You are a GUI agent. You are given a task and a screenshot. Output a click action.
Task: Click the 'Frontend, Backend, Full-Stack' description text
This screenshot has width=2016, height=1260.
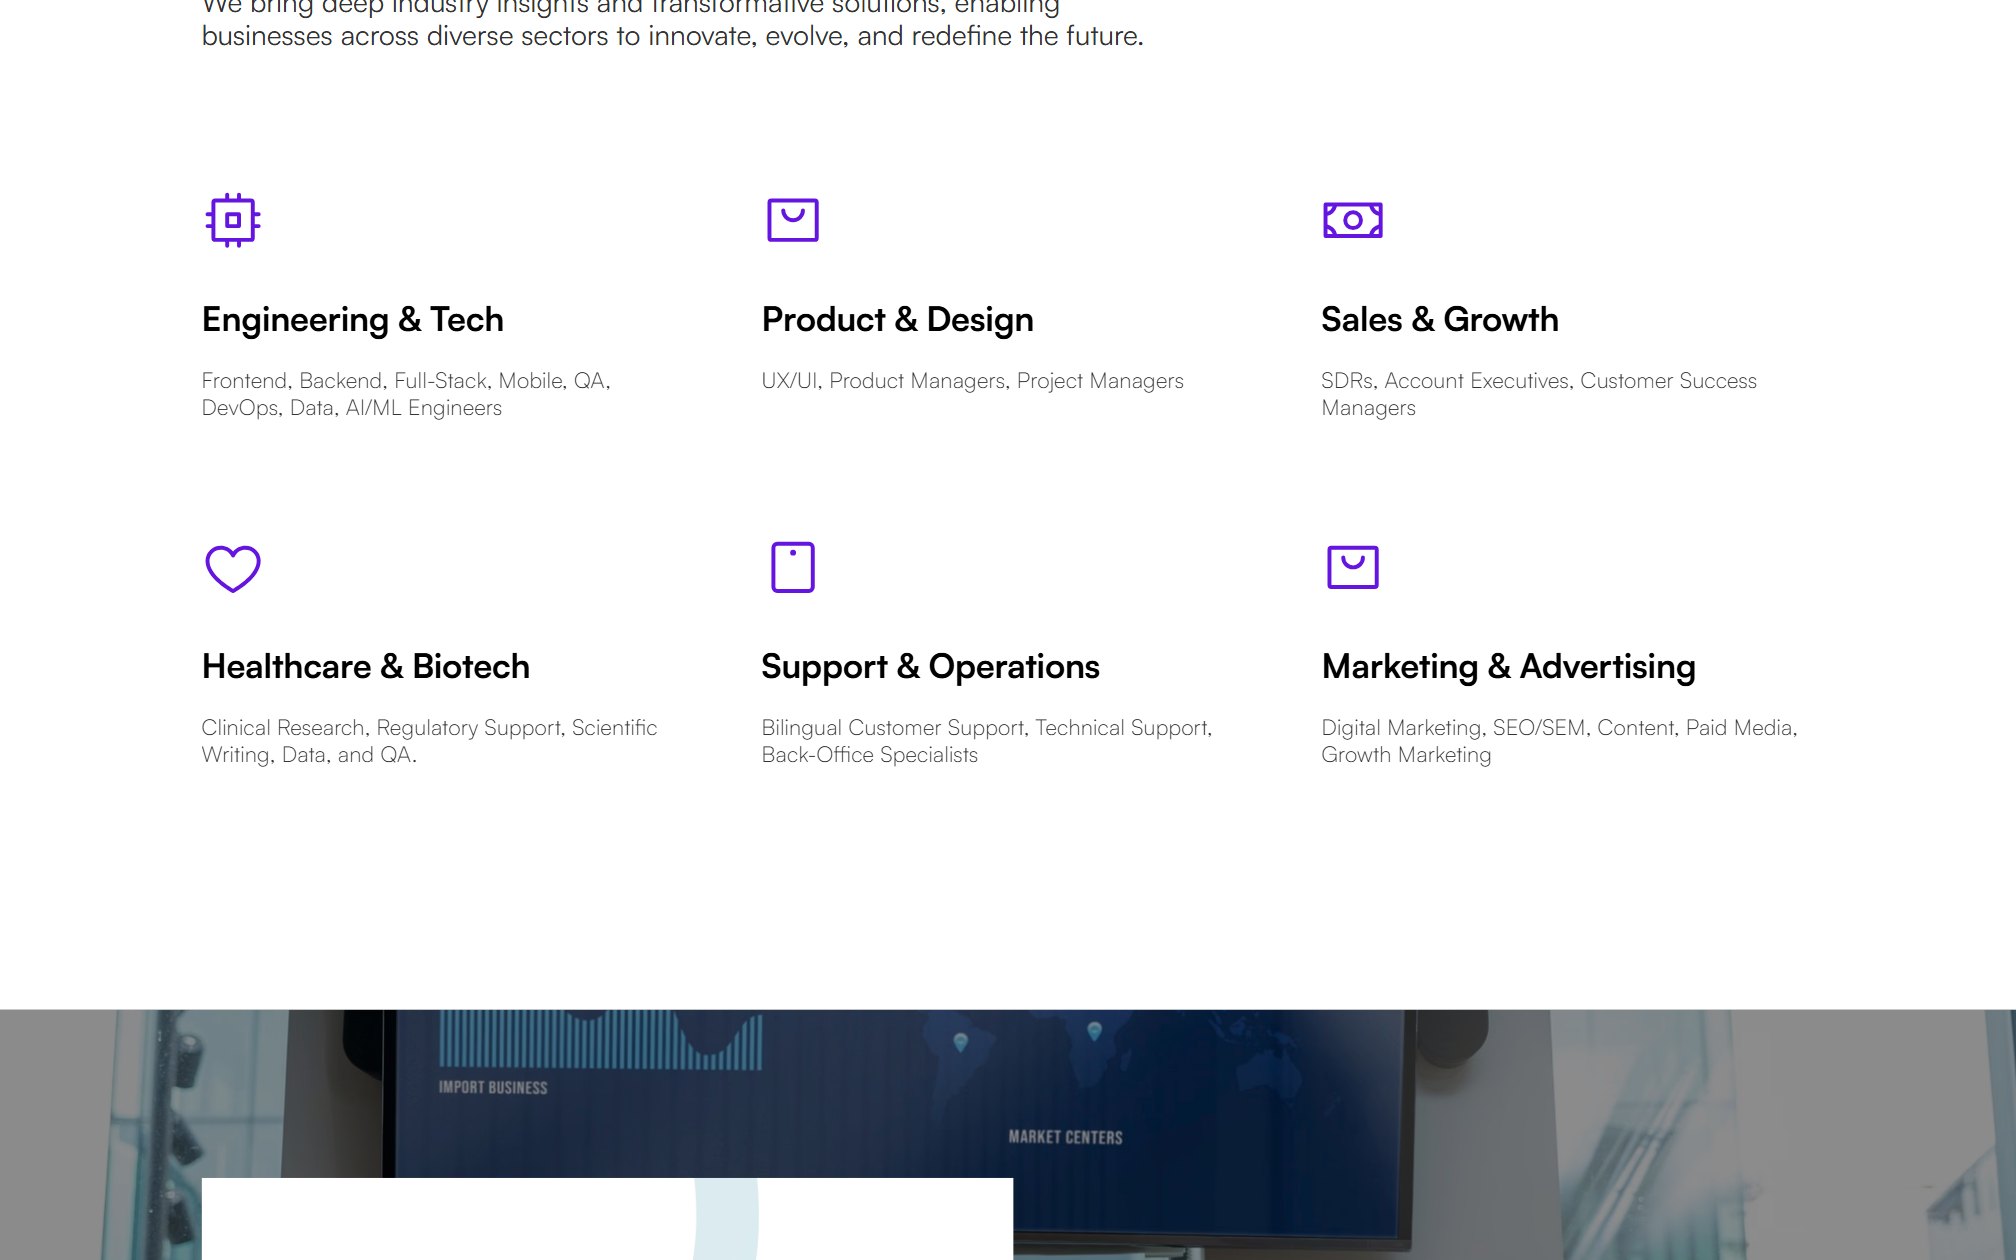[406, 394]
